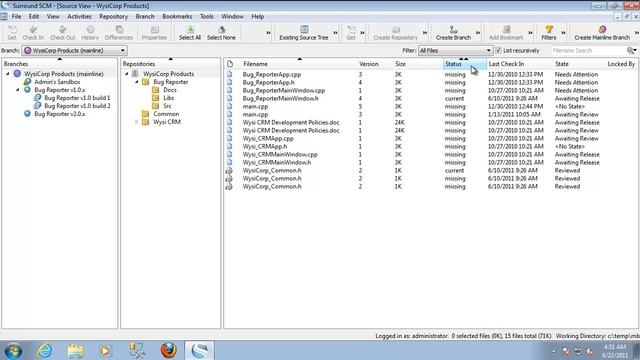Click the Libs folder icon
The image size is (640, 360).
pyautogui.click(x=156, y=98)
